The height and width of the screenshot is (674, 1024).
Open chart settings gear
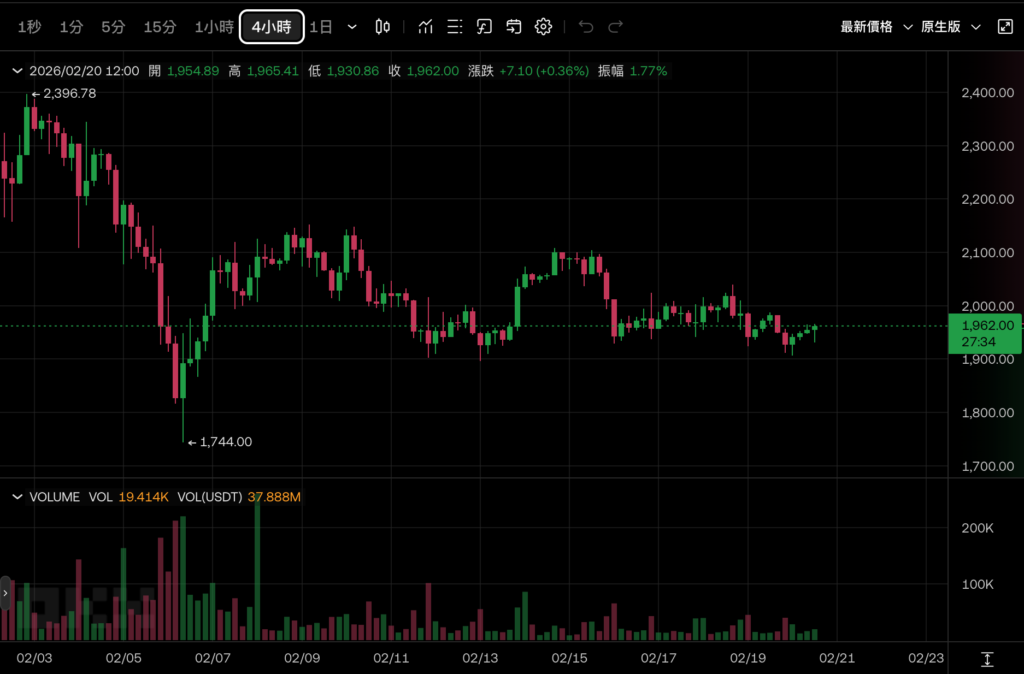543,27
